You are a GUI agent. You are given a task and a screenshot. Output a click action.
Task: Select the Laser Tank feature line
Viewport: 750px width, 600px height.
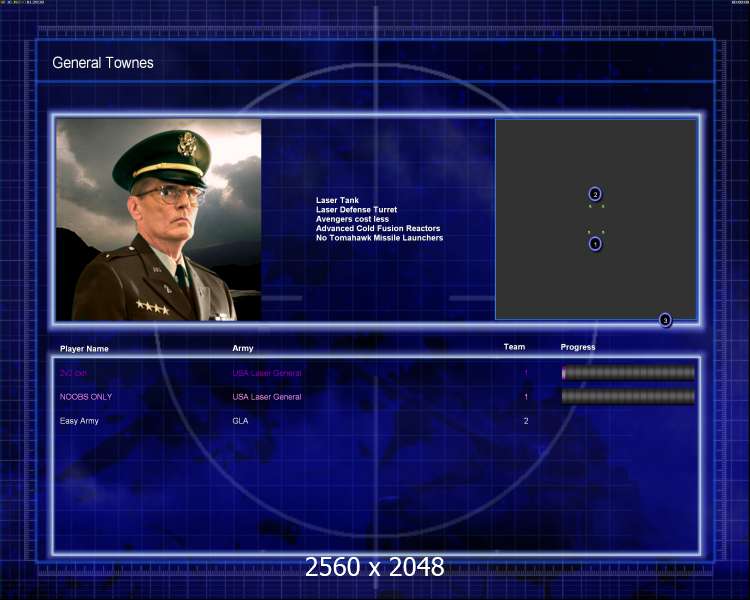(x=337, y=200)
